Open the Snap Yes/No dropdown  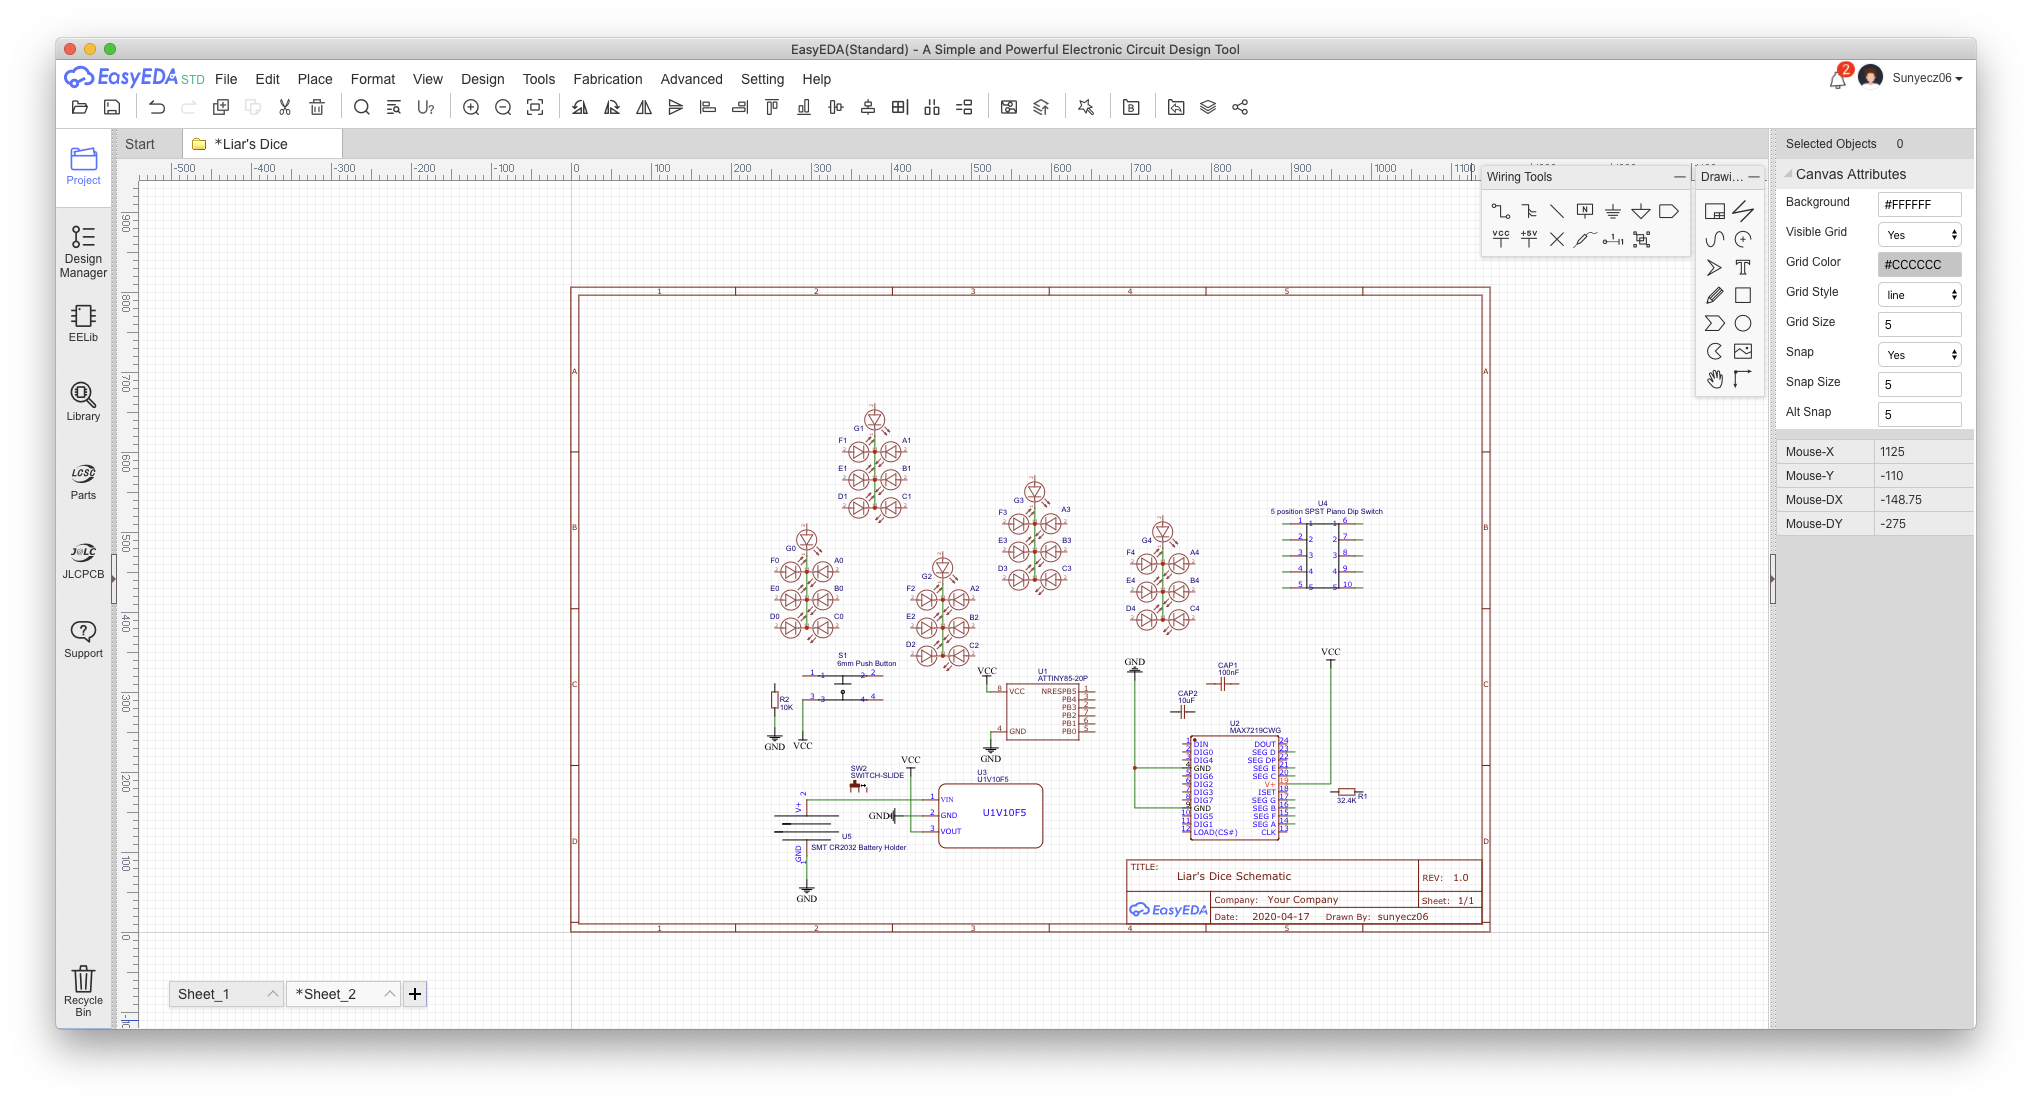point(1919,355)
